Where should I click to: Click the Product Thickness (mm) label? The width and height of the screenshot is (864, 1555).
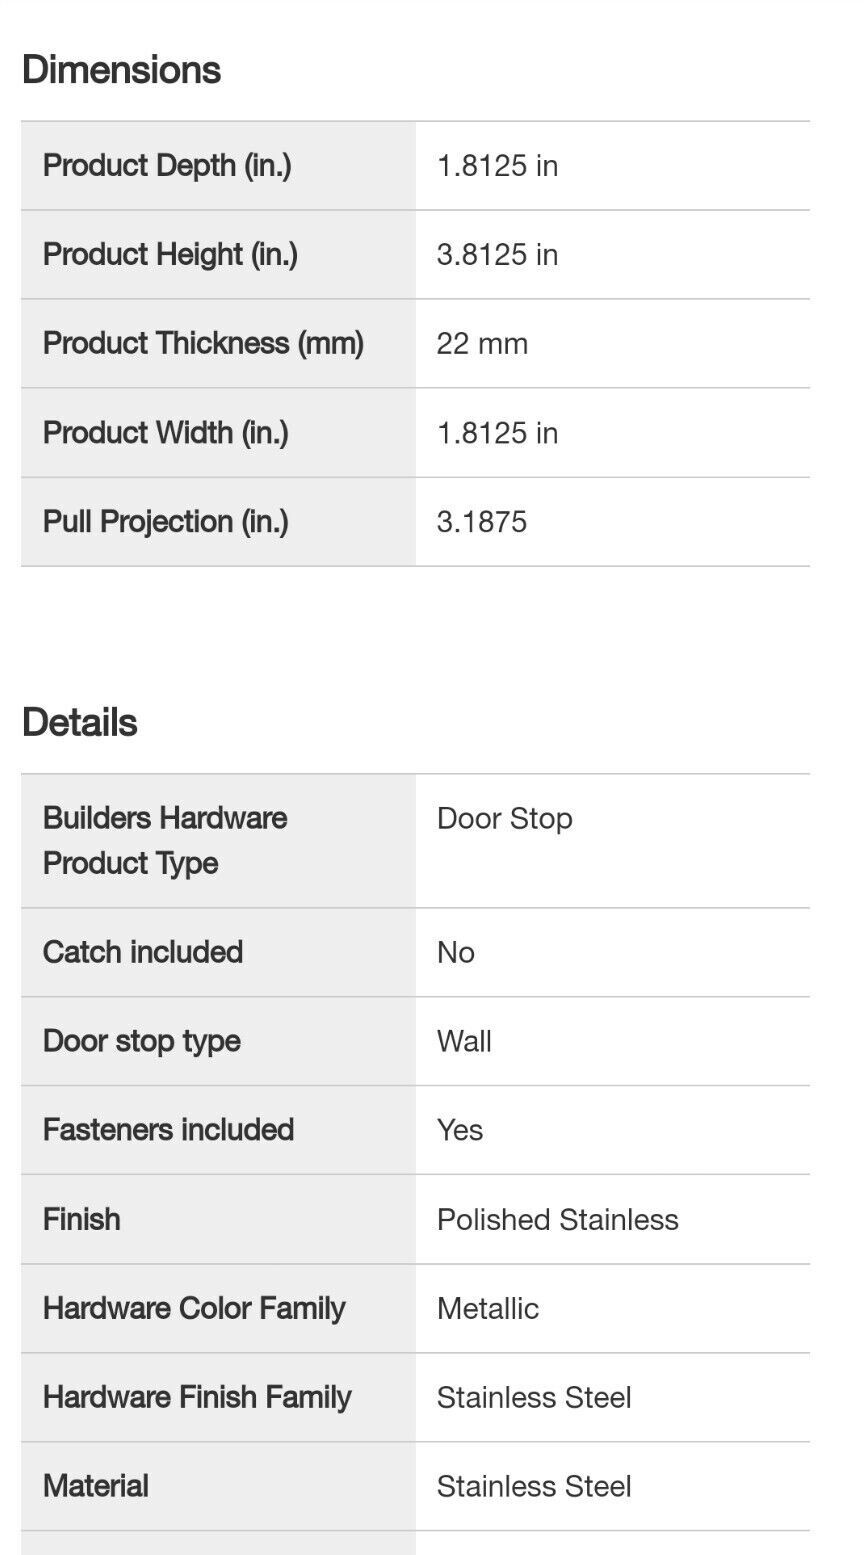(203, 343)
